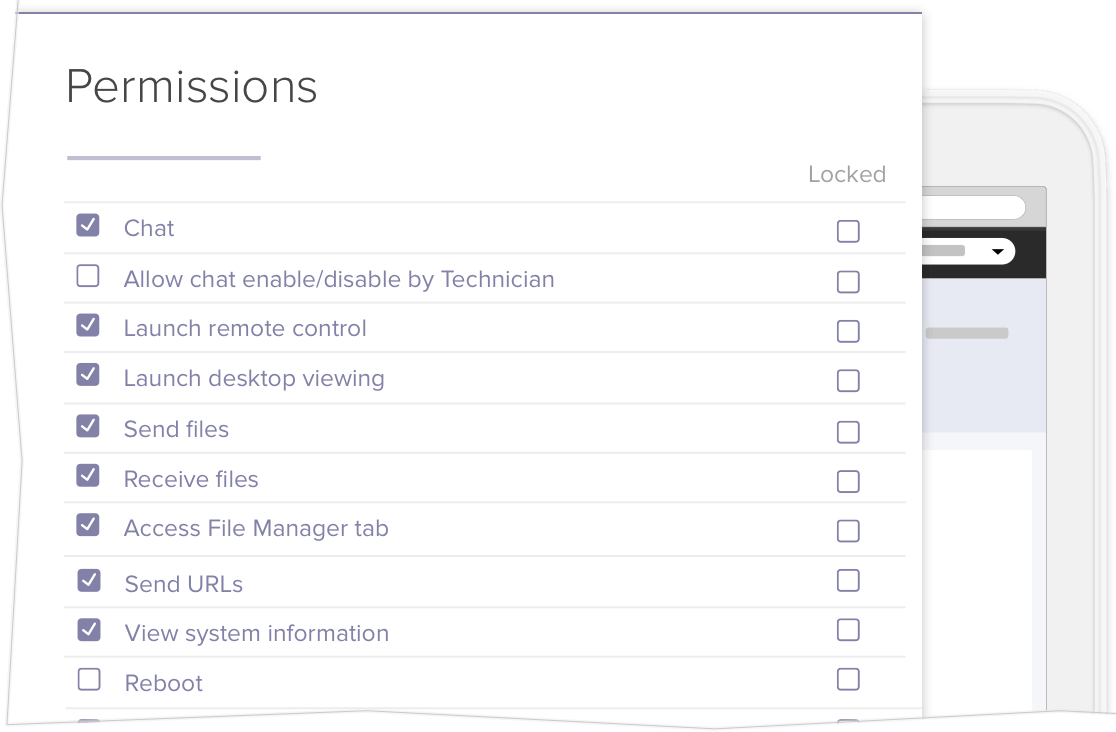1116x732 pixels.
Task: Open the dropdown arrow in phone toolbar
Action: 997,251
